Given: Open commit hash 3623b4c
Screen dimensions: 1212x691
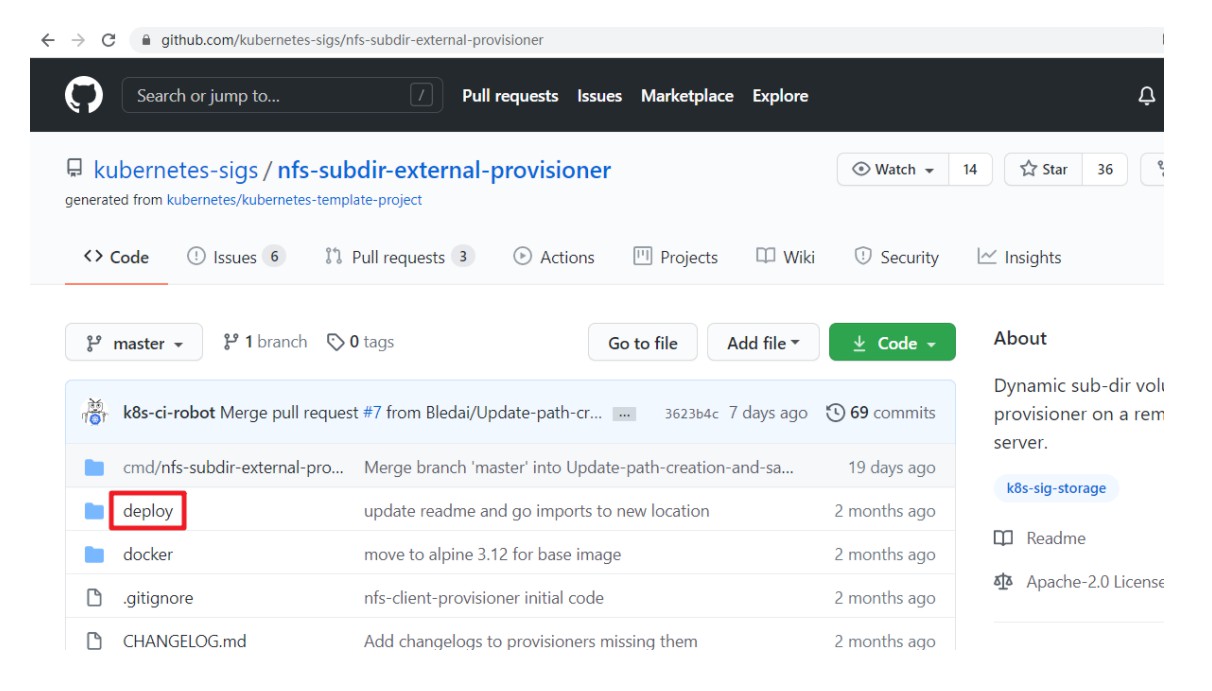Looking at the screenshot, I should [691, 414].
